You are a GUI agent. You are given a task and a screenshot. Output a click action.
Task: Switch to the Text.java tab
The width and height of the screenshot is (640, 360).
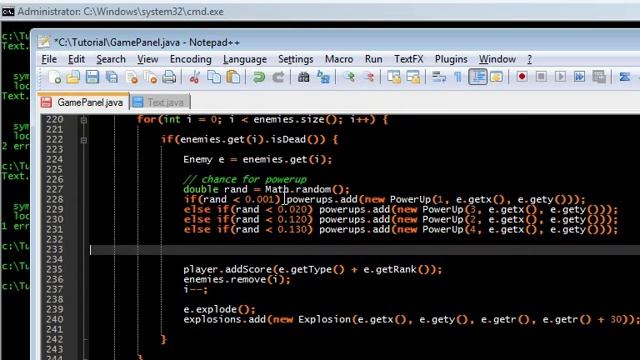pos(160,102)
